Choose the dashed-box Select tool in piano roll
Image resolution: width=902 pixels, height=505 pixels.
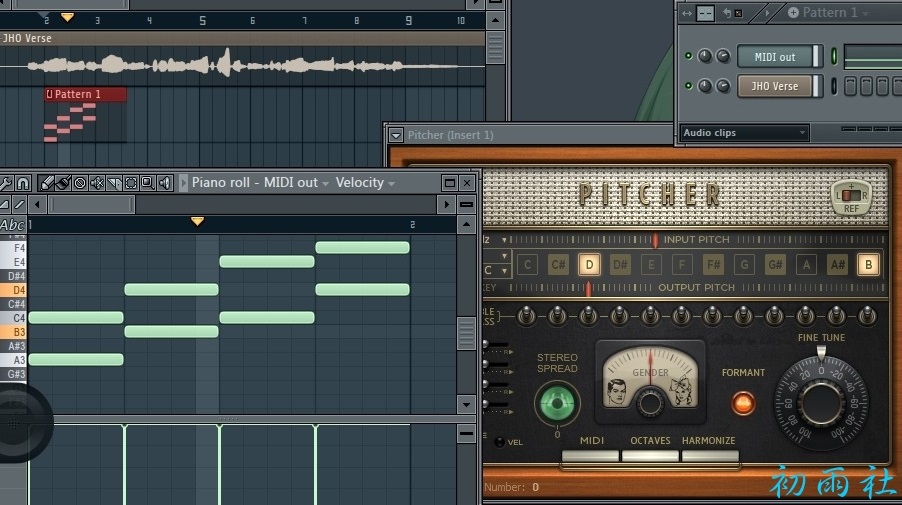[x=131, y=183]
